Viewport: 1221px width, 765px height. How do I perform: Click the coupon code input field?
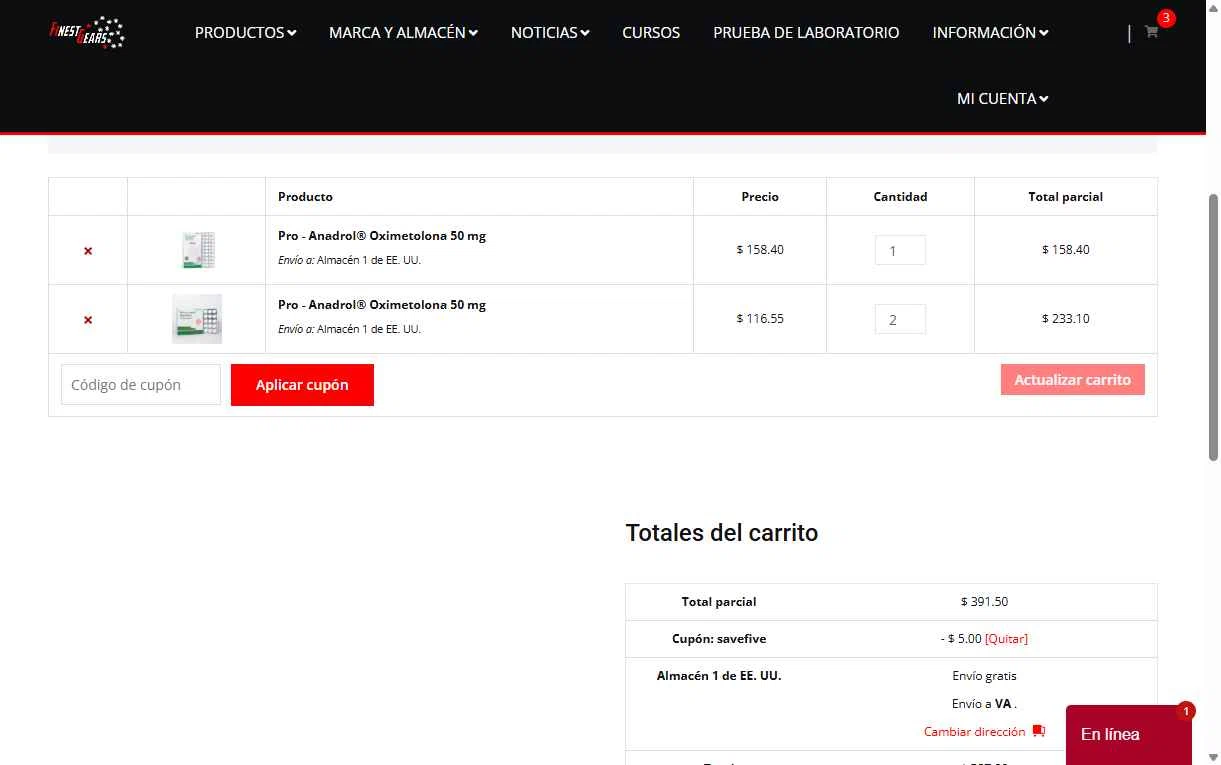pos(141,385)
